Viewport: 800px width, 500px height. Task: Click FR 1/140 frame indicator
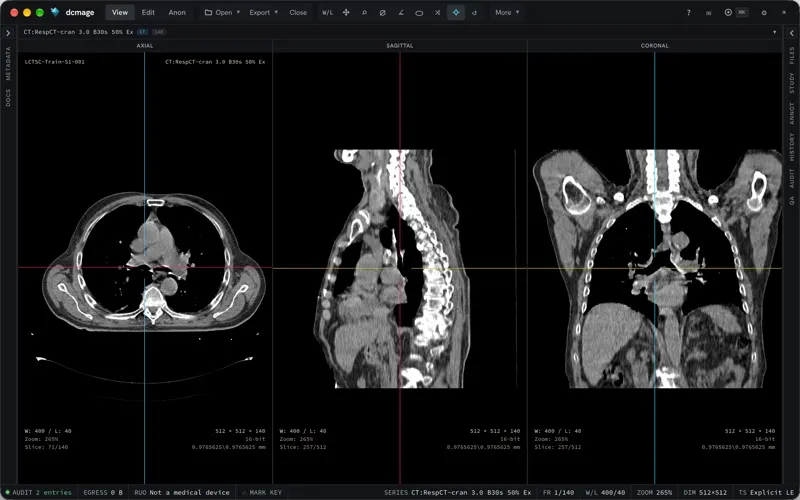tap(559, 492)
